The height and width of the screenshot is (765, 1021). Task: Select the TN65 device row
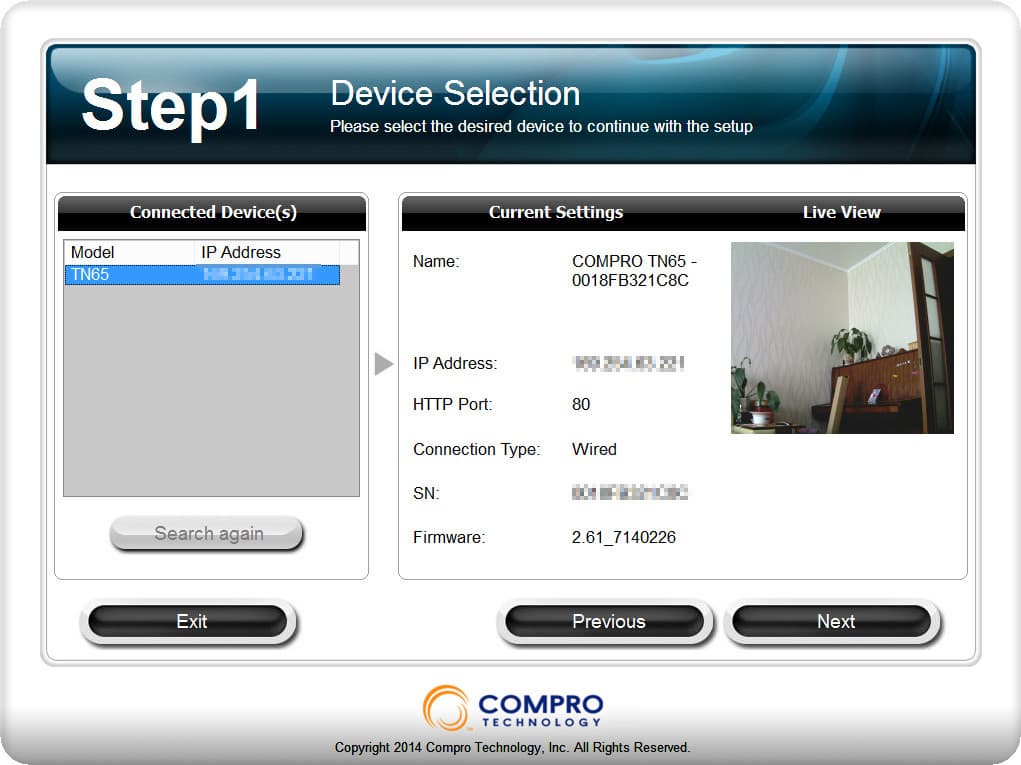tap(203, 275)
